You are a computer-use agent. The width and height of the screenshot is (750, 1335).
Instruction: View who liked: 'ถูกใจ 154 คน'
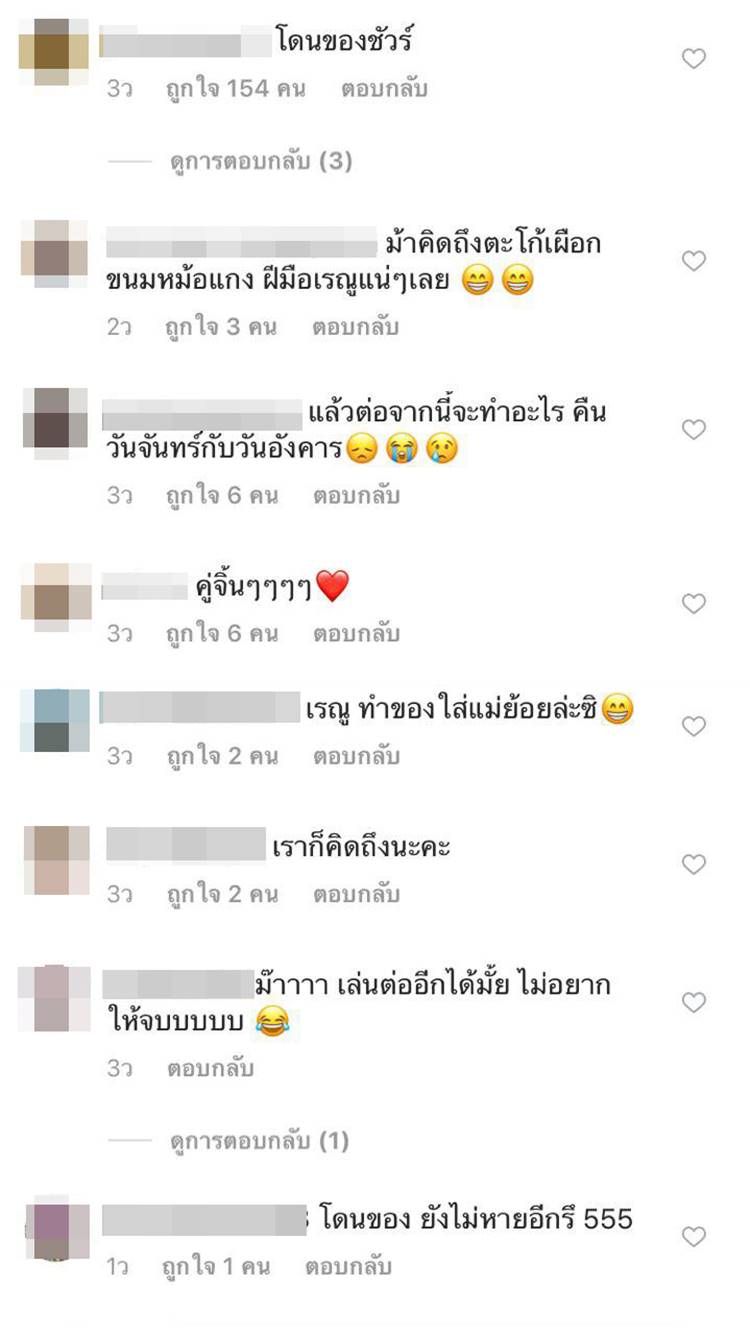point(235,89)
